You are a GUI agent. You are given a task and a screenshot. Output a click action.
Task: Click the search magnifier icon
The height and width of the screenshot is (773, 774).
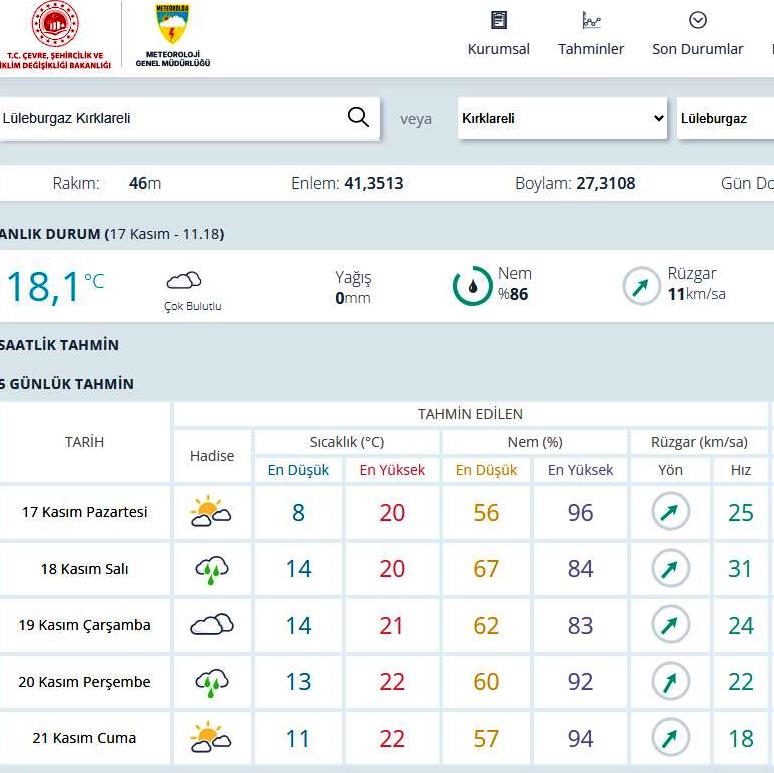pyautogui.click(x=358, y=118)
